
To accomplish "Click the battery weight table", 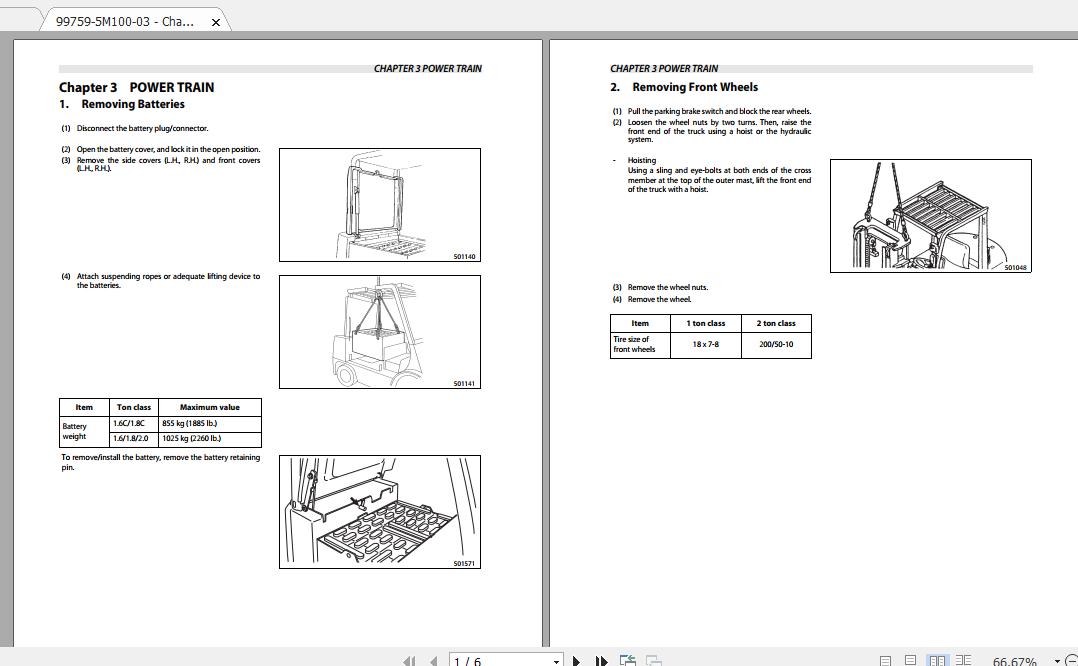I will [x=160, y=422].
